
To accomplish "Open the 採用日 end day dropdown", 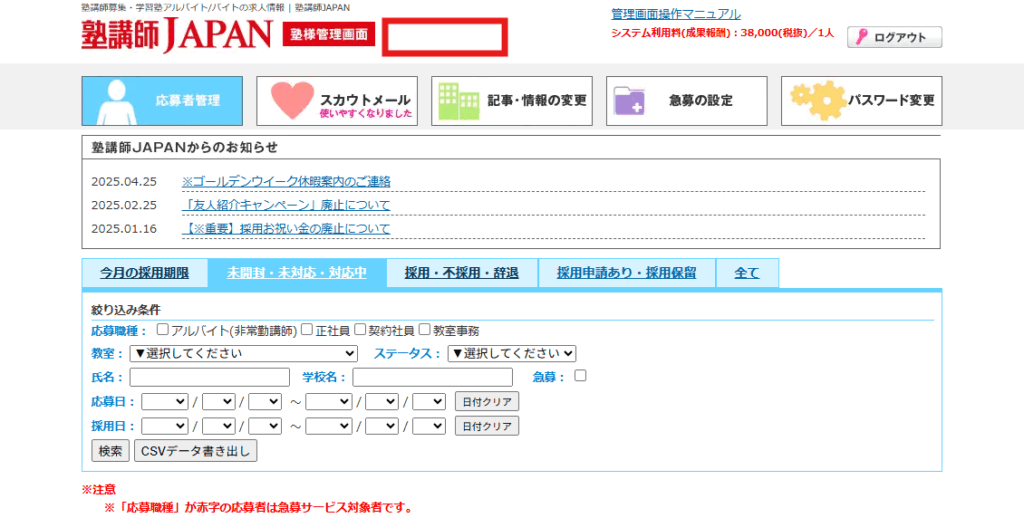I will [428, 426].
